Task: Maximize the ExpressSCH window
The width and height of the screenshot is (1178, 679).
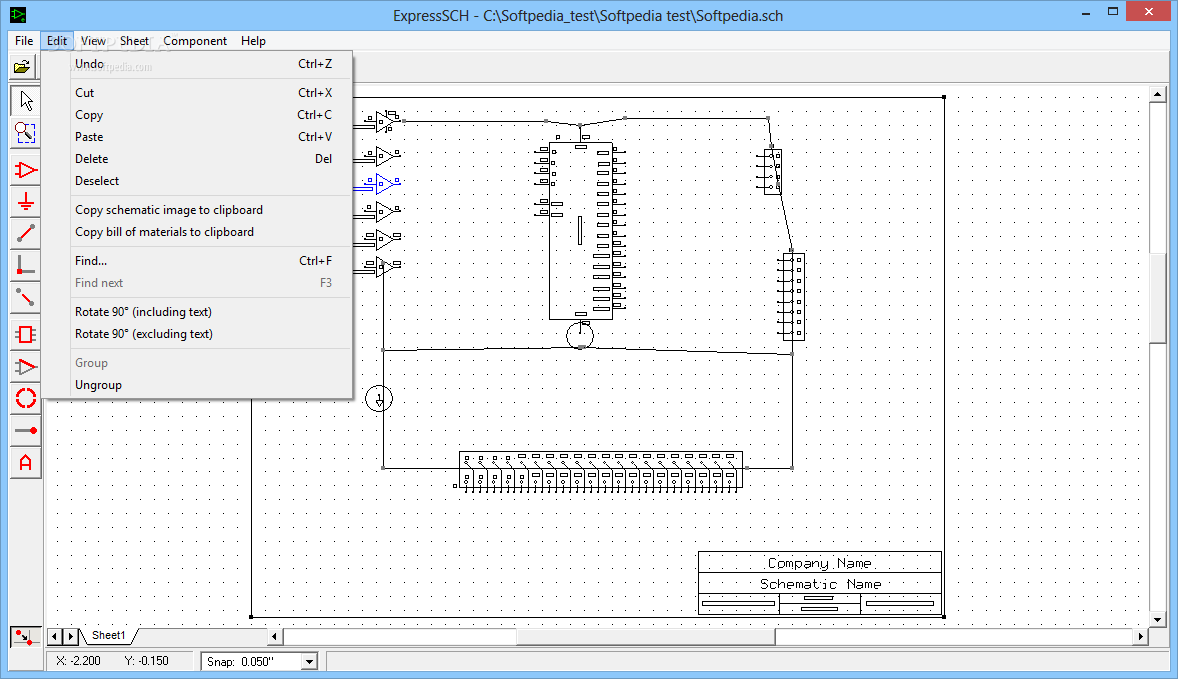Action: (1113, 13)
